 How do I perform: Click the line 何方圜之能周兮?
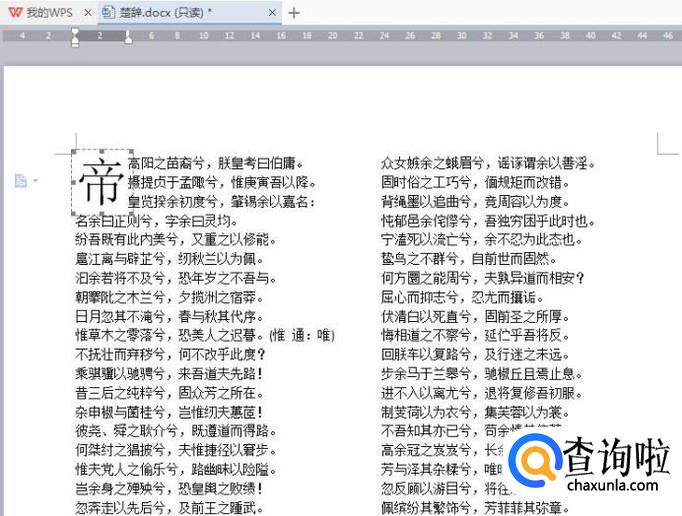click(x=426, y=278)
